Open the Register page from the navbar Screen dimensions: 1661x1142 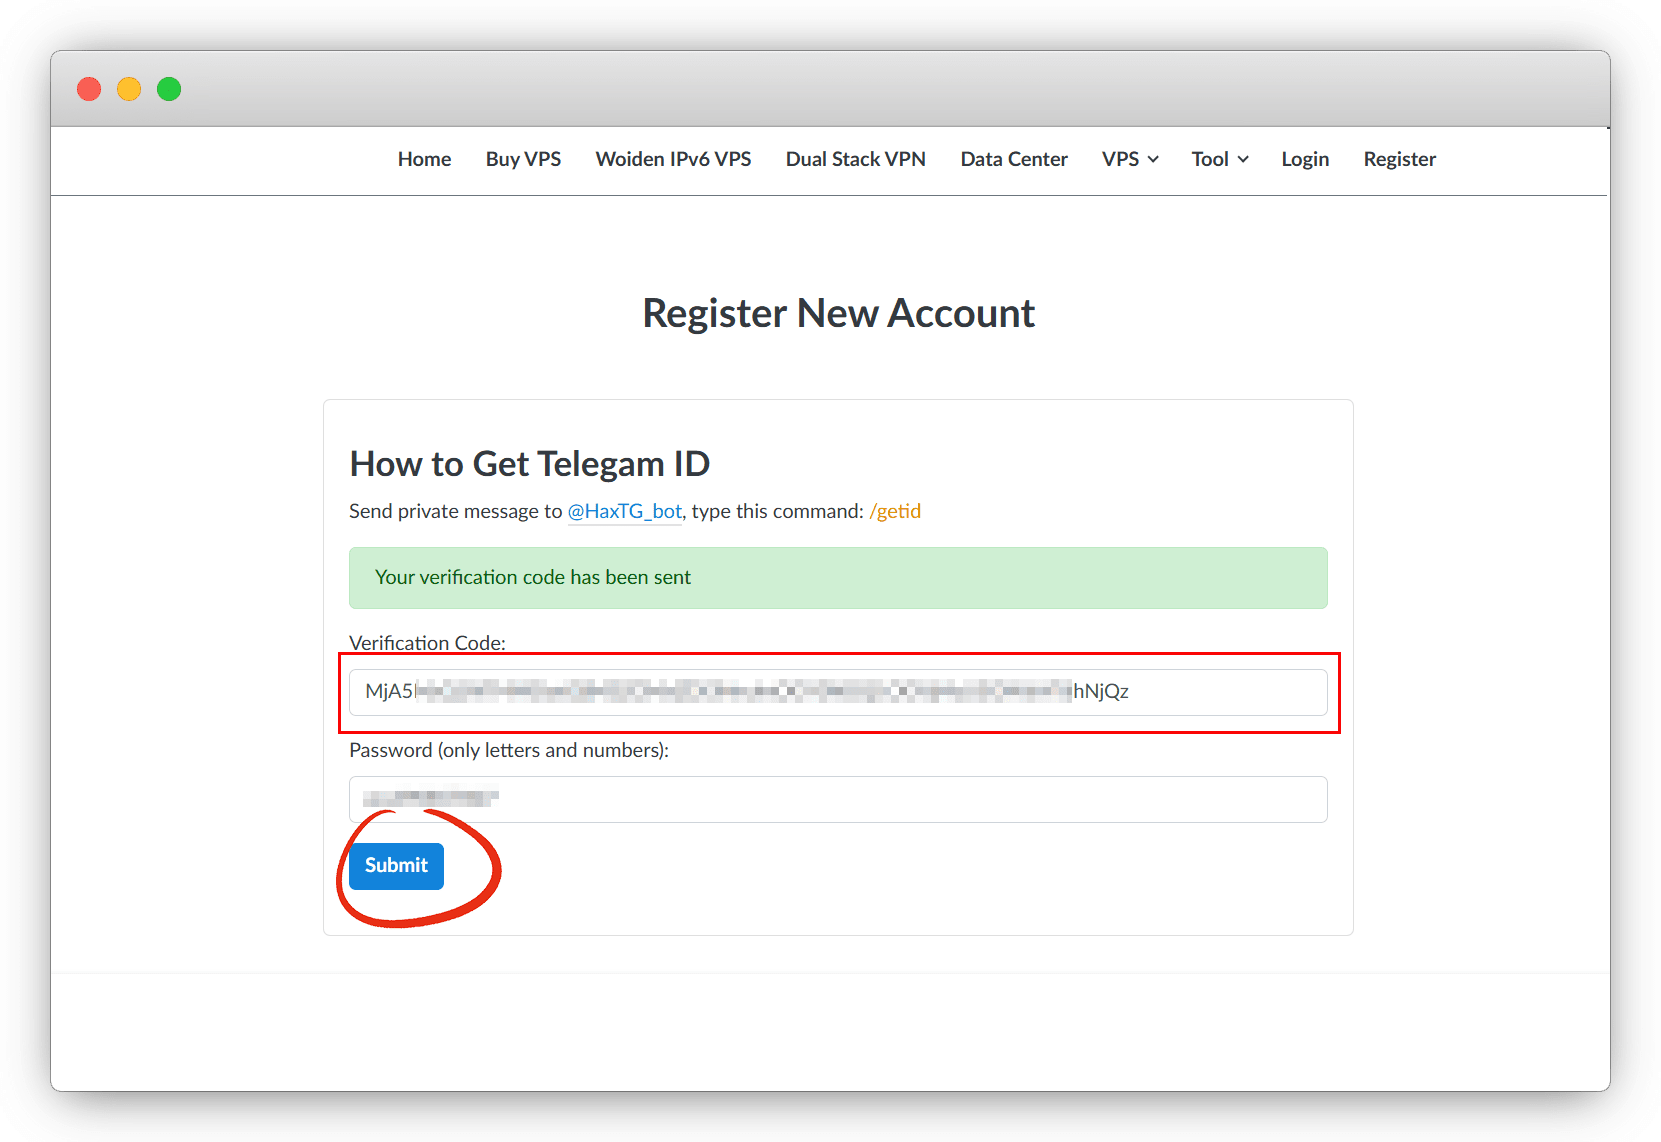tap(1399, 159)
